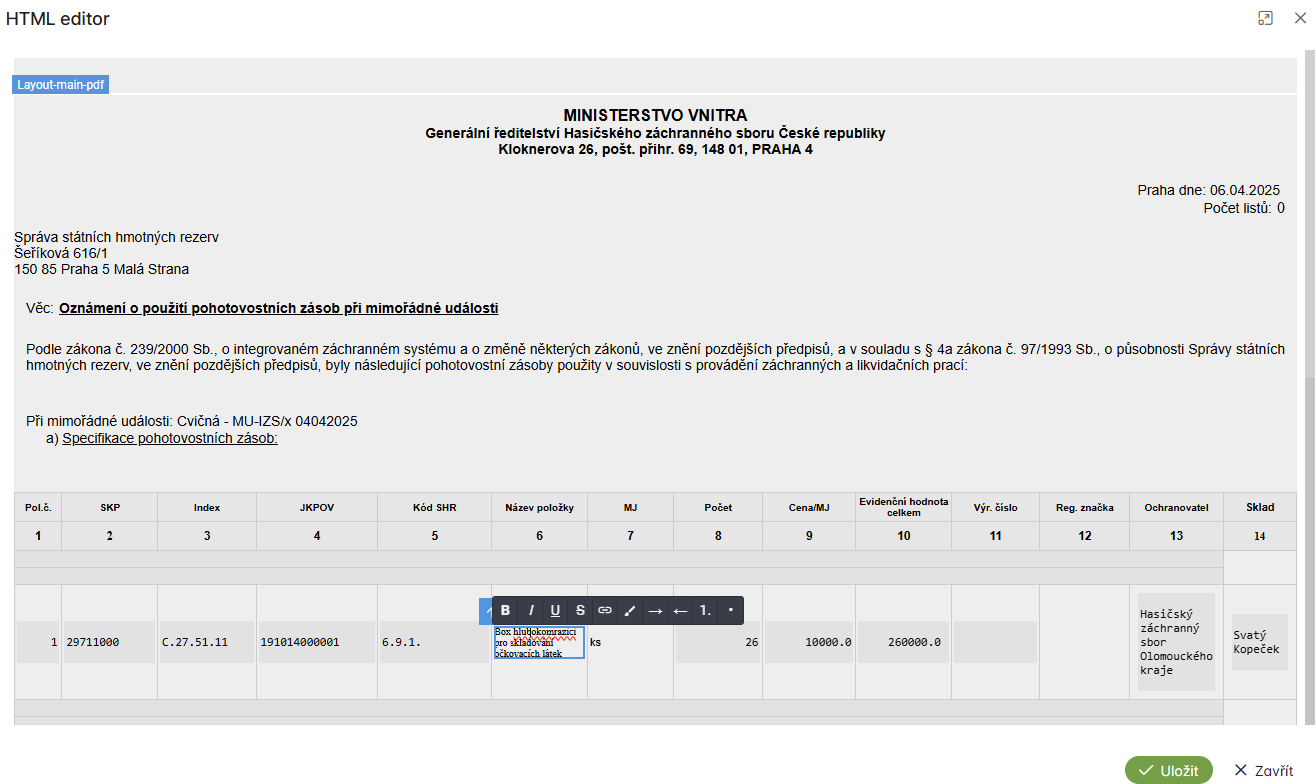Toggle bold formatting in floating toolbar
Screen dimensions: 1316x784
click(x=506, y=610)
